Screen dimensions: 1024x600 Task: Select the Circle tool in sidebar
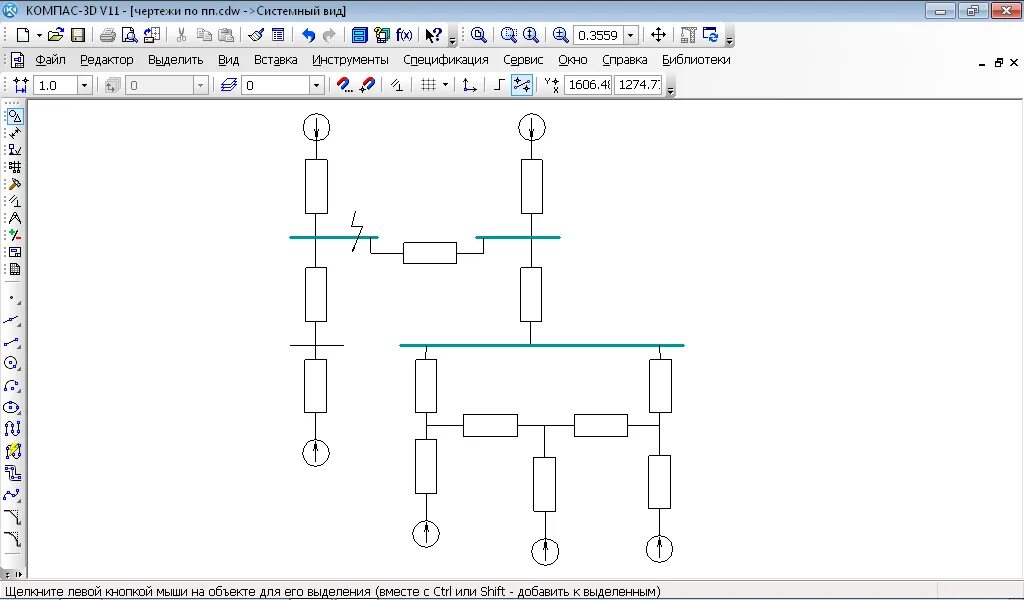tap(13, 364)
